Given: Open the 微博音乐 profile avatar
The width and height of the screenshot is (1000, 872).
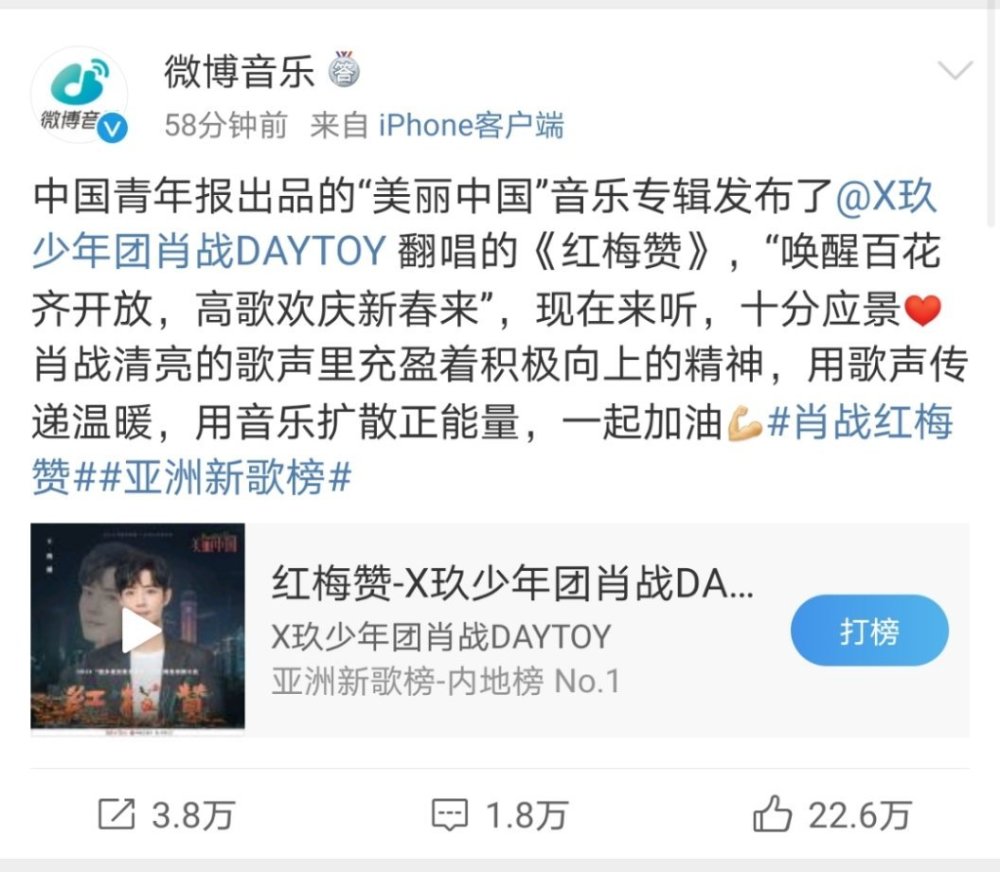Looking at the screenshot, I should [79, 94].
